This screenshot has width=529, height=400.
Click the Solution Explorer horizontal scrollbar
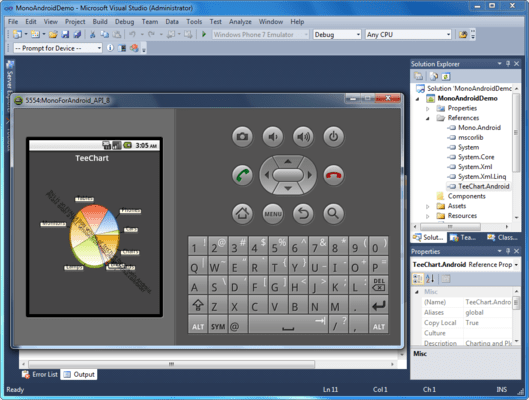[x=450, y=227]
